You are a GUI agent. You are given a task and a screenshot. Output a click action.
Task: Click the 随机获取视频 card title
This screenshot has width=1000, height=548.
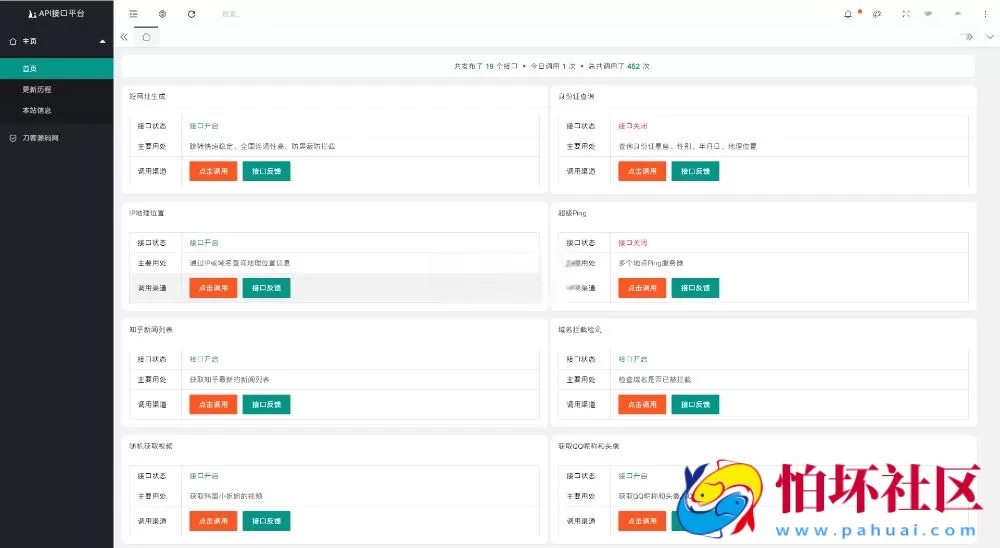tap(151, 446)
